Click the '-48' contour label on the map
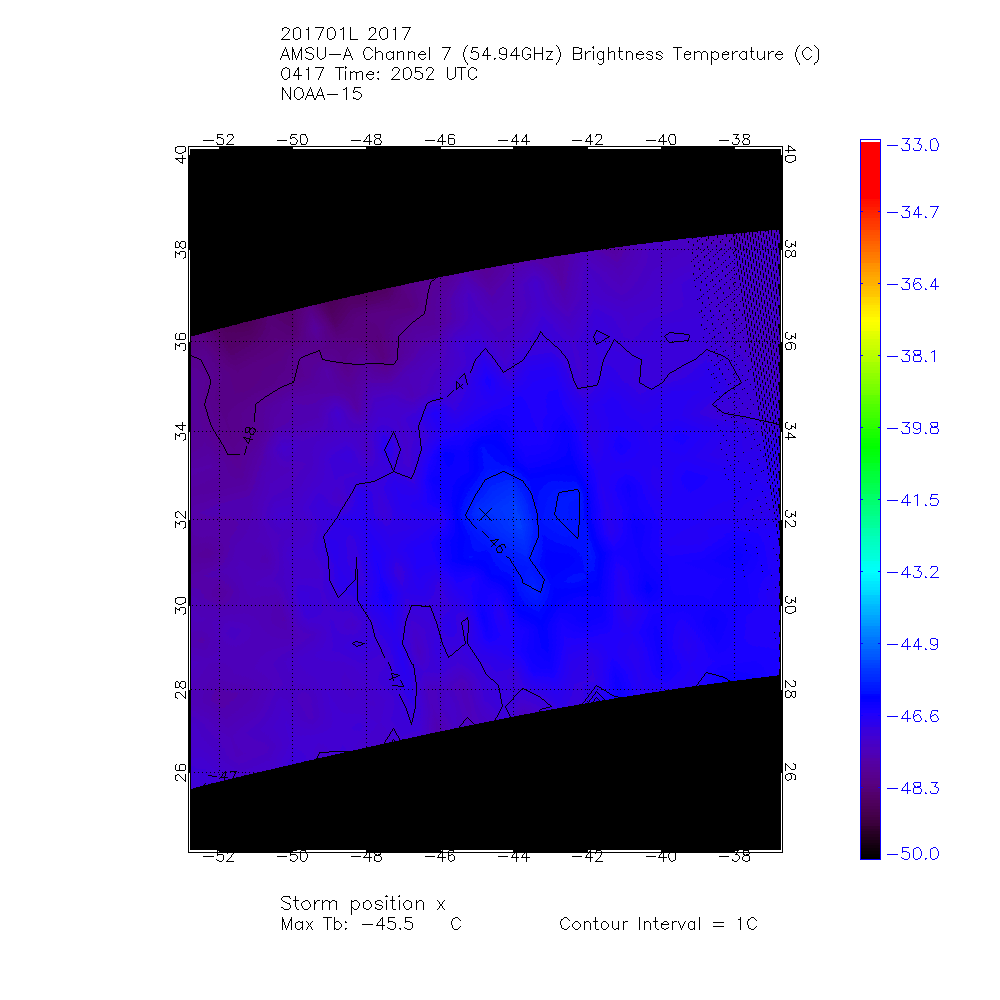Screen dimensions: 1000x1000 (x=249, y=436)
